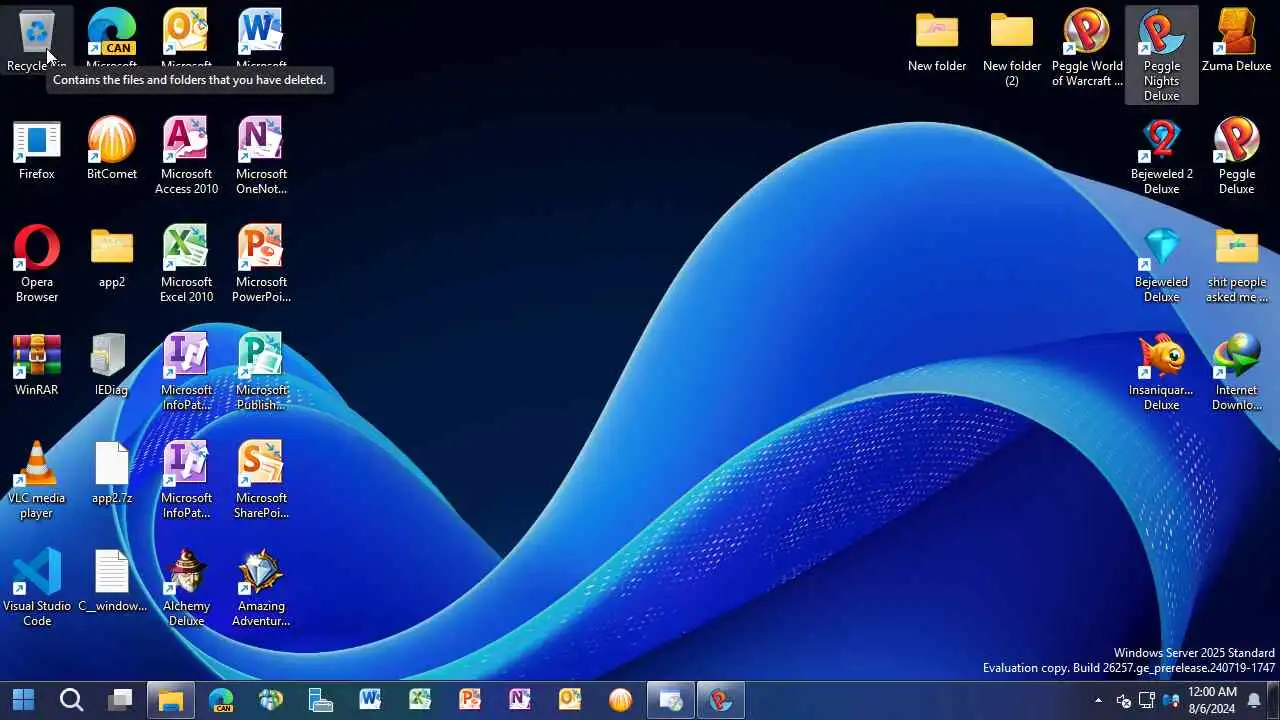Open Word from the taskbar
Screen dimensions: 1280x720
370,700
